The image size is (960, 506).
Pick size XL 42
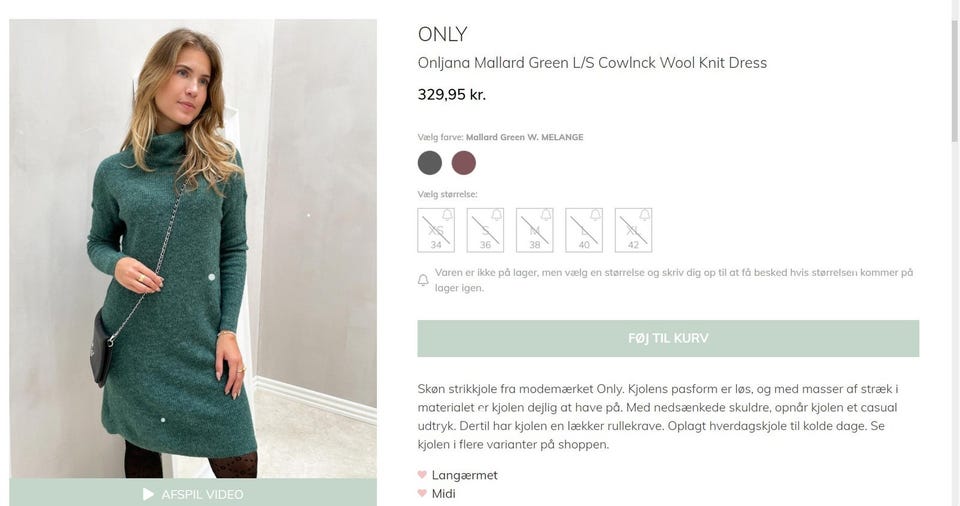pyautogui.click(x=633, y=231)
